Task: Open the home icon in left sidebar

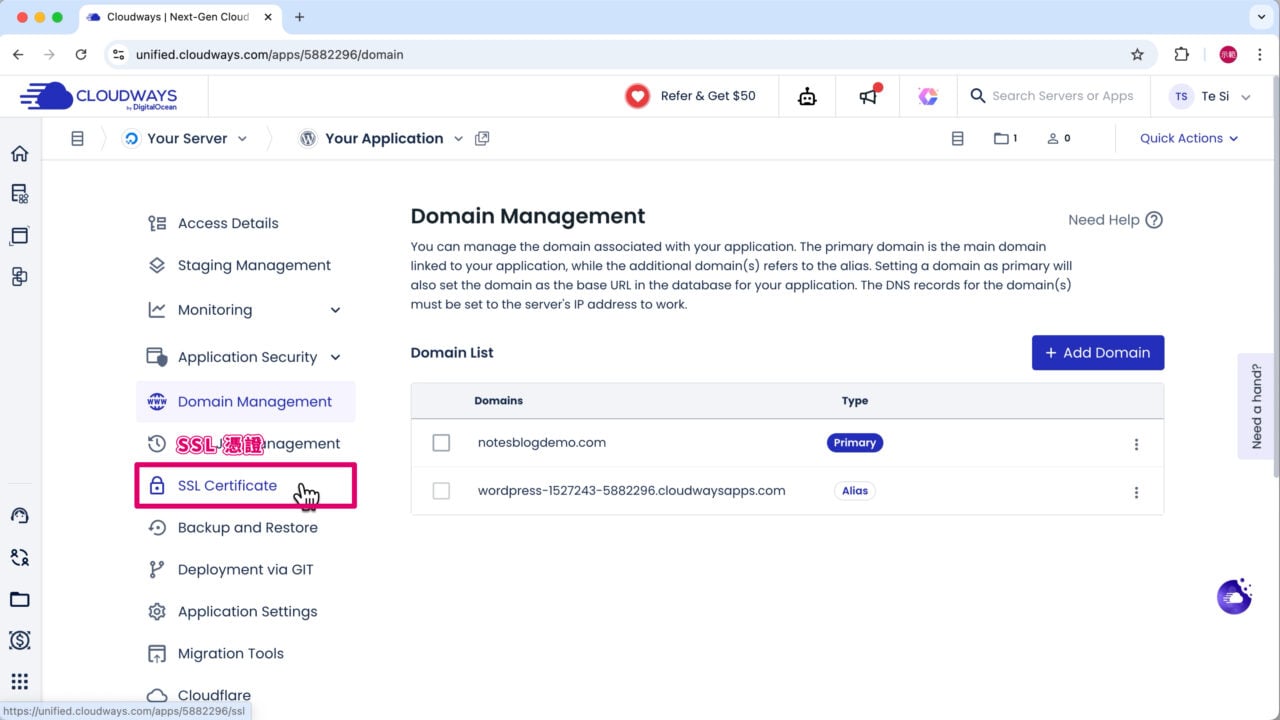Action: (x=19, y=153)
